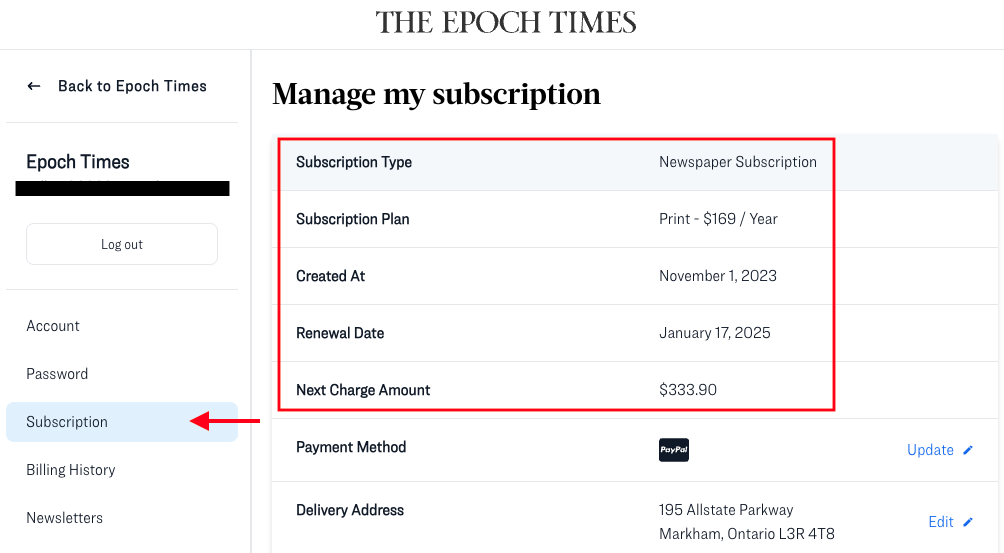
Task: Click the Print - $169 / Year plan text
Action: pyautogui.click(x=718, y=219)
